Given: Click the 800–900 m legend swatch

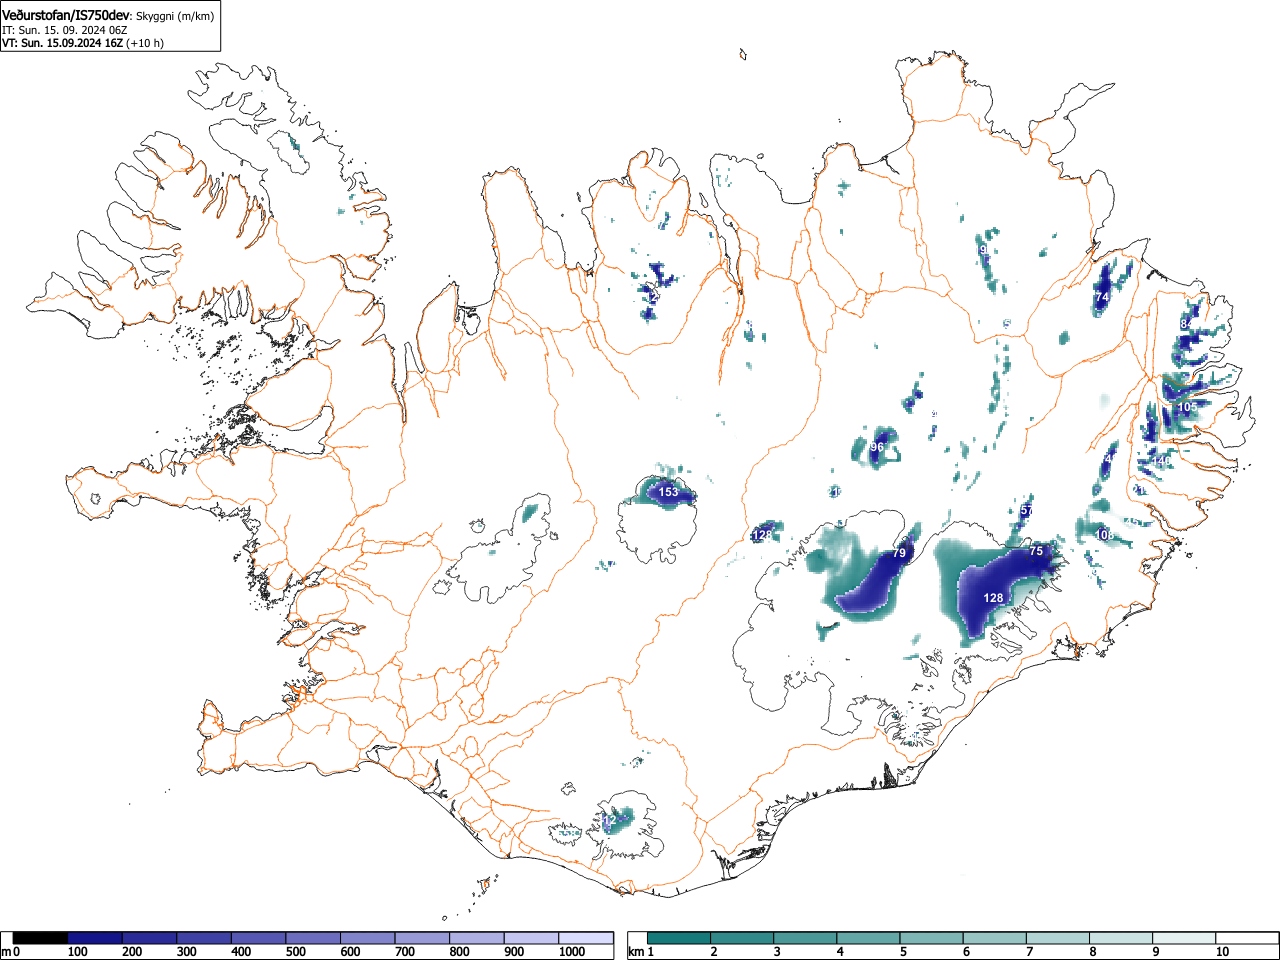Looking at the screenshot, I should 477,938.
